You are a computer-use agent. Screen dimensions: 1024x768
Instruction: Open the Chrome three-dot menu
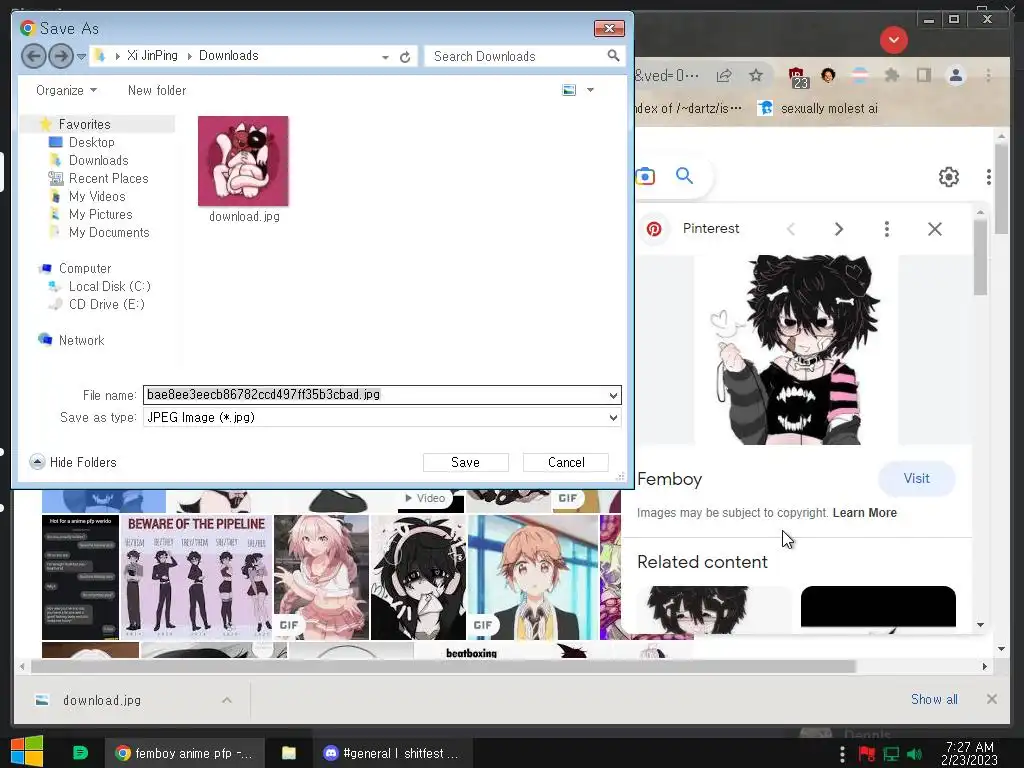[988, 76]
